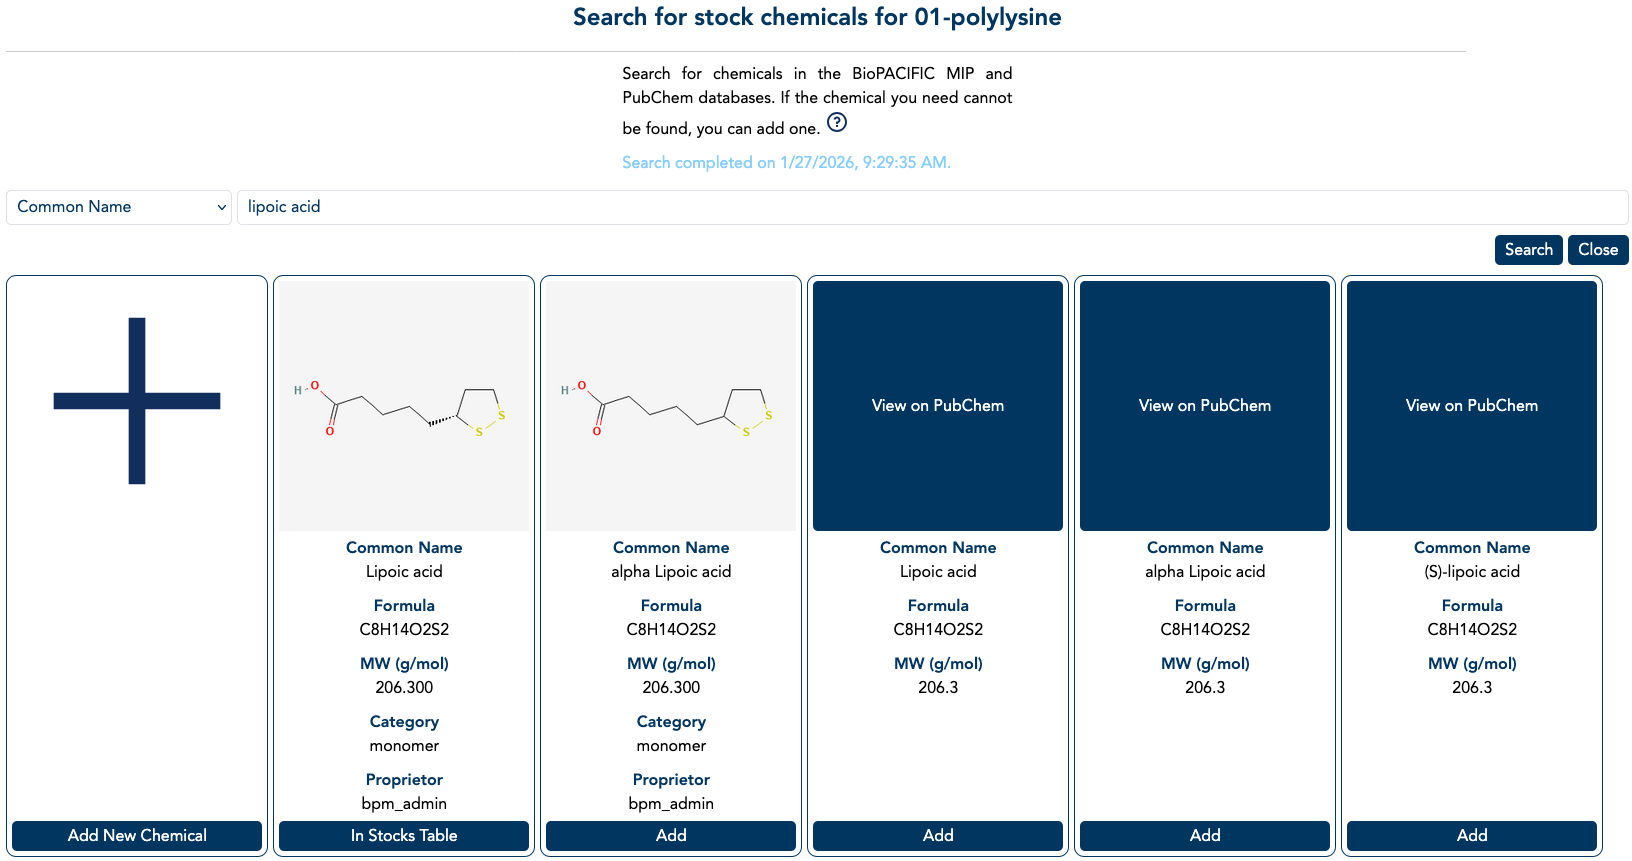Click the alpha Lipoic acid structure image
1632x861 pixels.
(671, 406)
